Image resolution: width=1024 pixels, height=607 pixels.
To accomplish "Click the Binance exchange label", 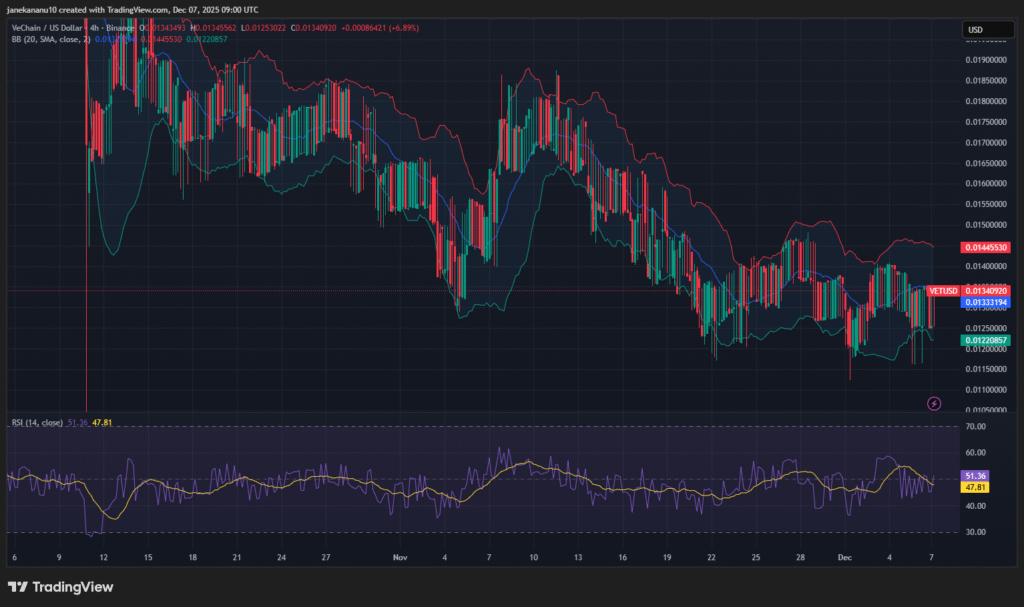I will 118,28.
